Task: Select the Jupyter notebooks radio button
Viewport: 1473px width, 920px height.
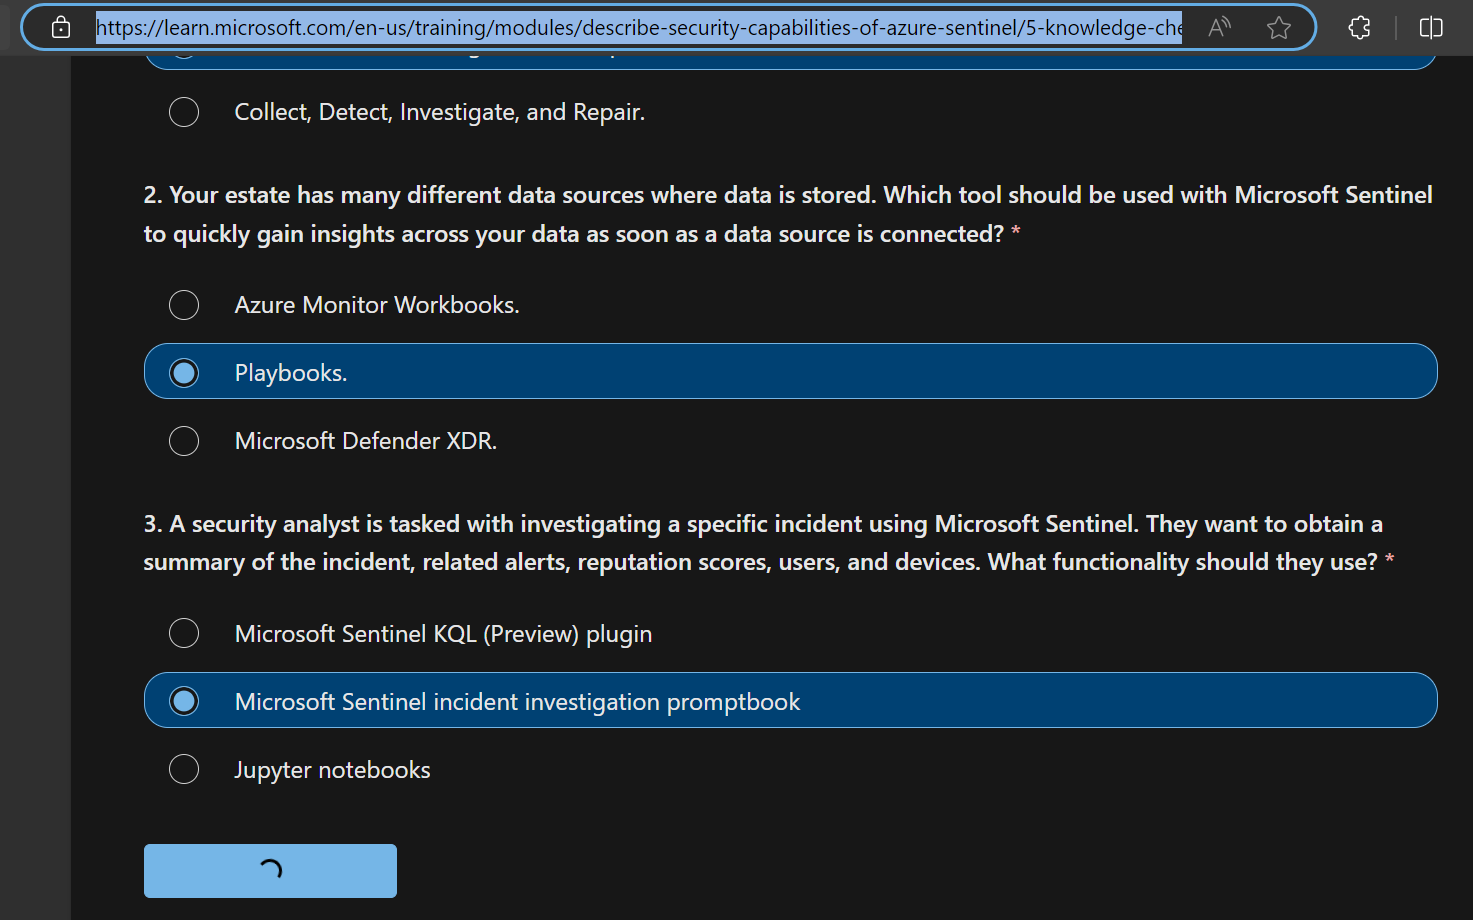Action: click(184, 768)
